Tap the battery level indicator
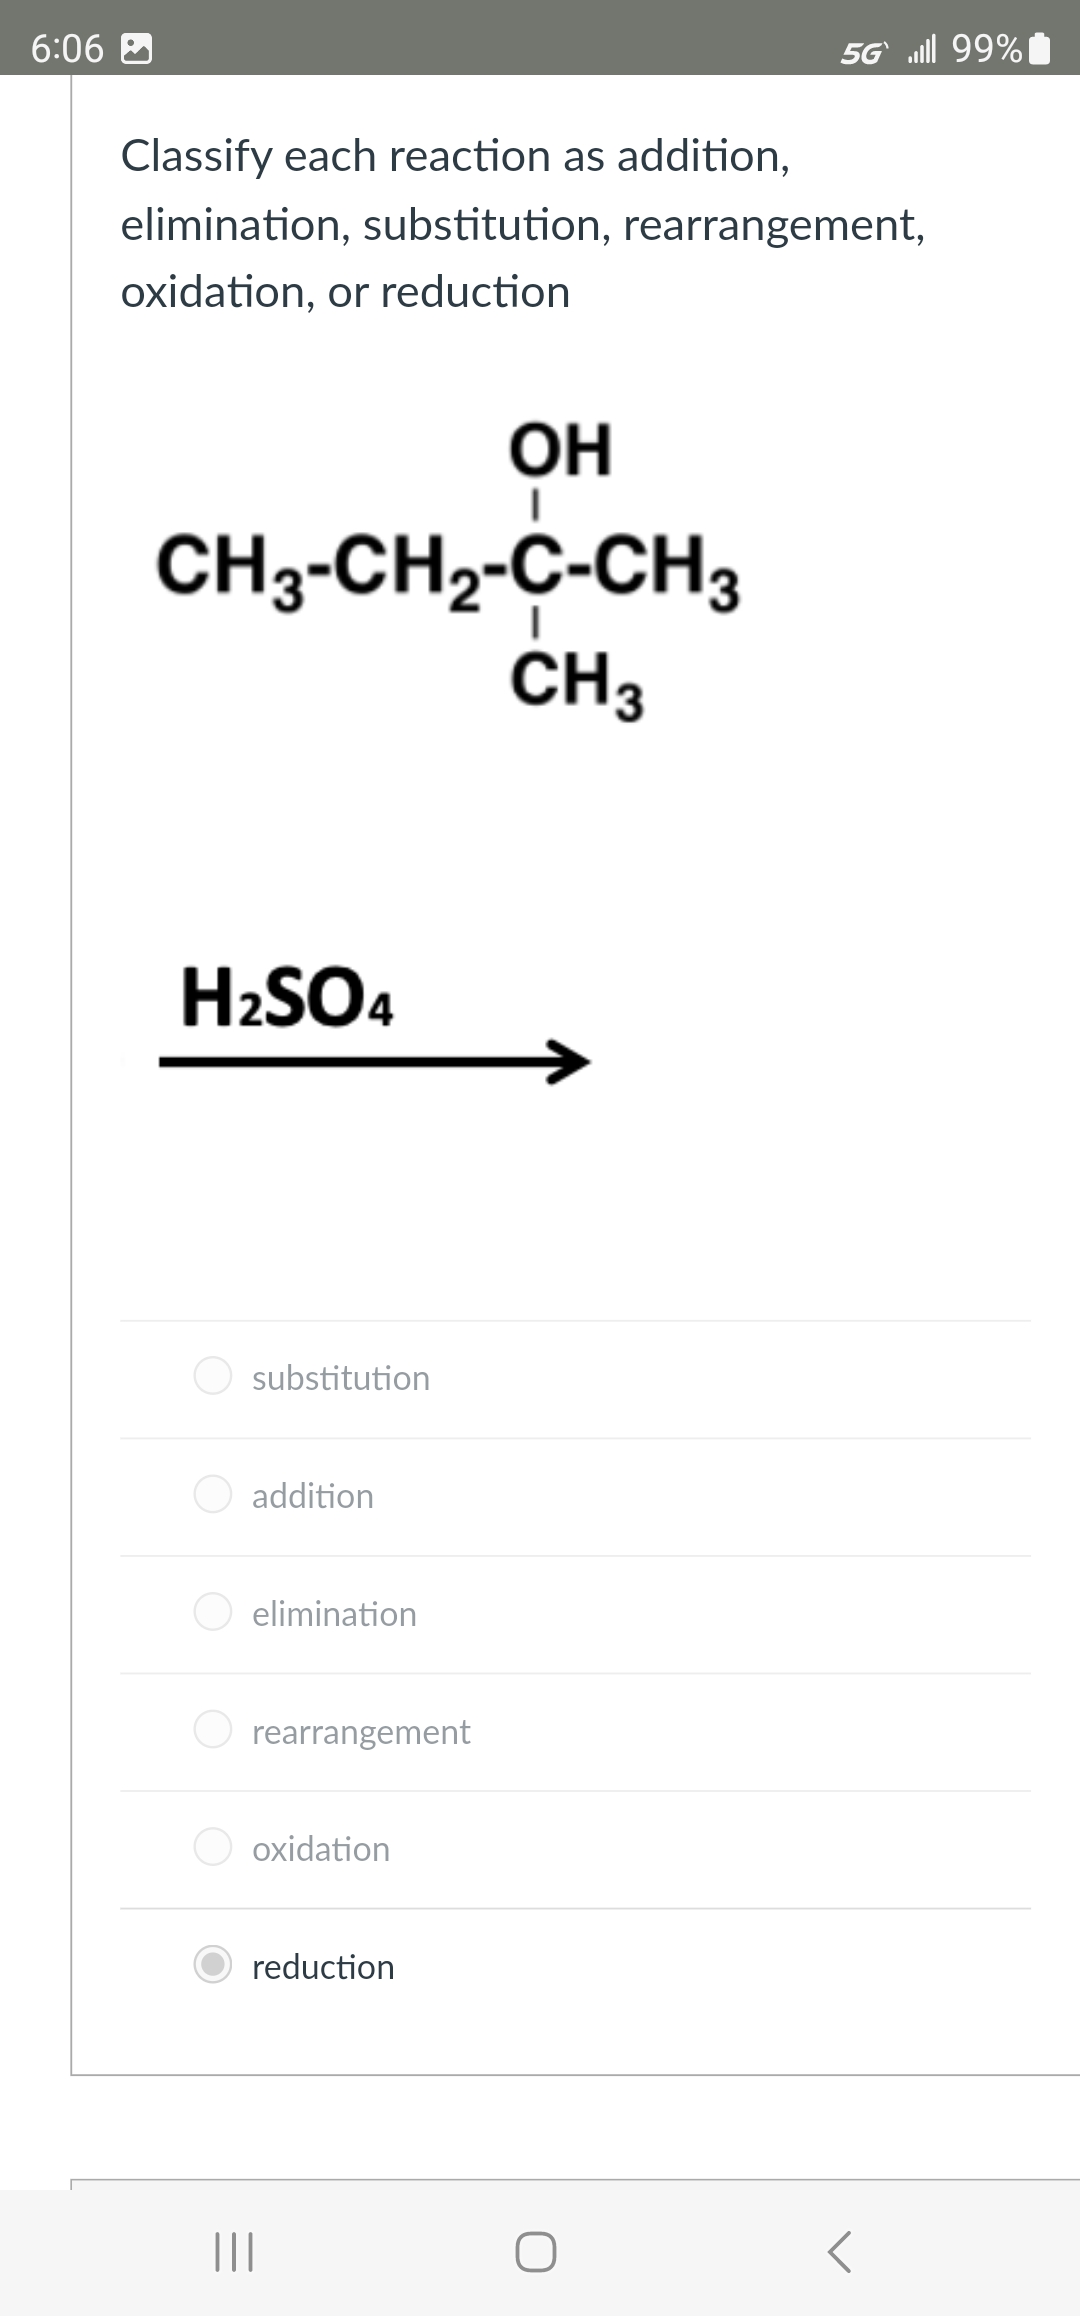 pyautogui.click(x=1040, y=48)
